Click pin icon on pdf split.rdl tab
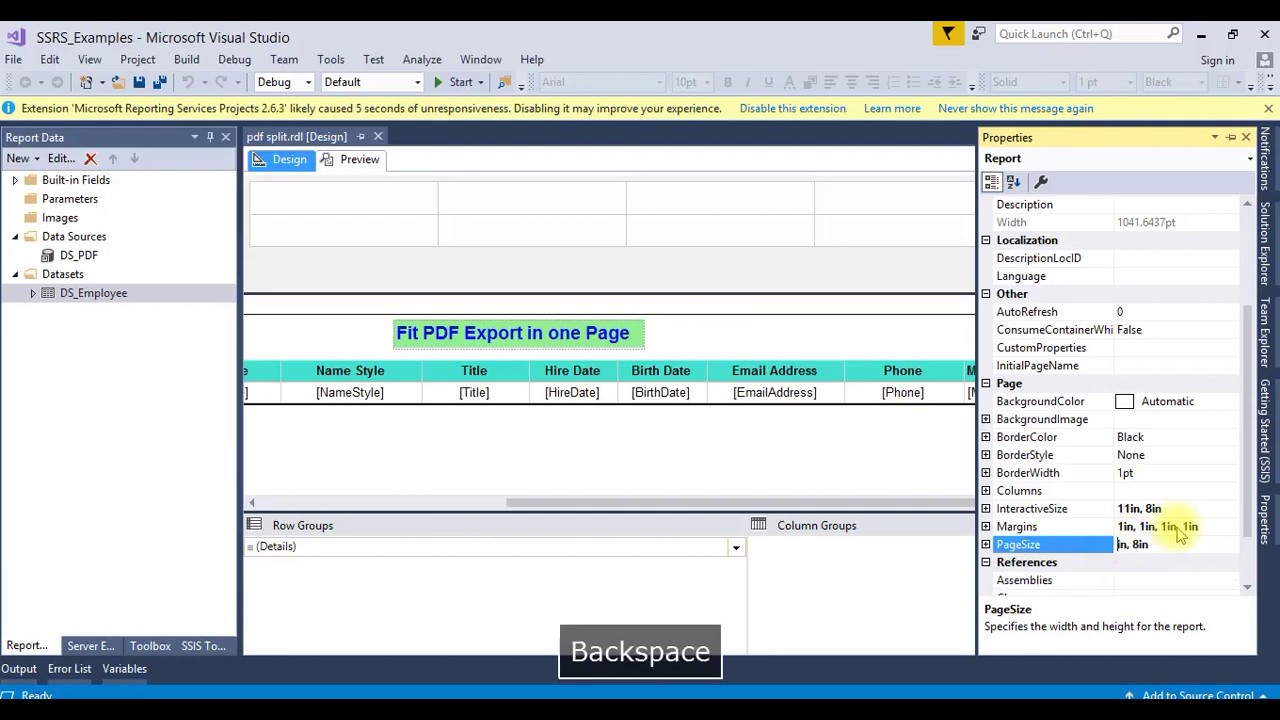Image resolution: width=1280 pixels, height=720 pixels. coord(361,136)
